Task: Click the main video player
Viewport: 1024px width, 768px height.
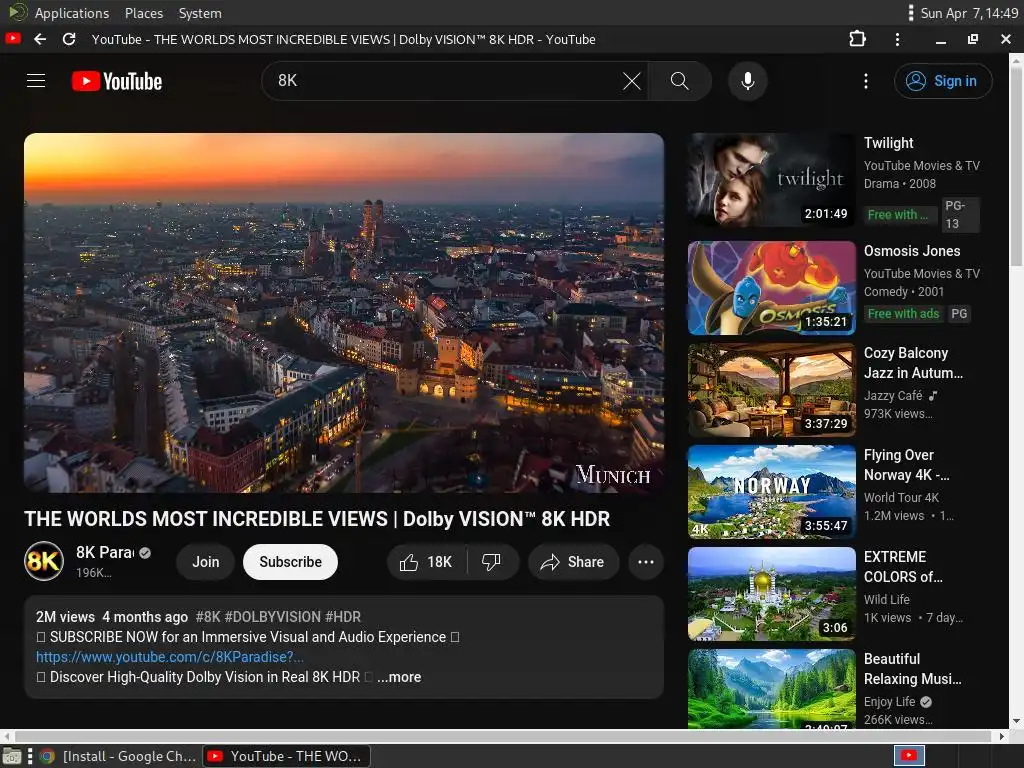Action: pyautogui.click(x=344, y=313)
